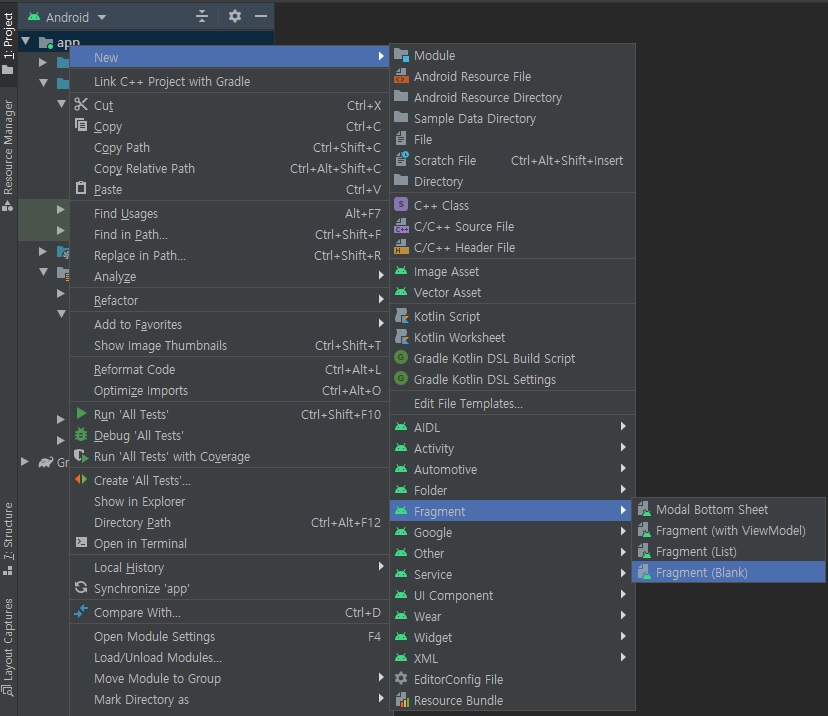Select Show Image Thumbnails entry

coord(229,345)
